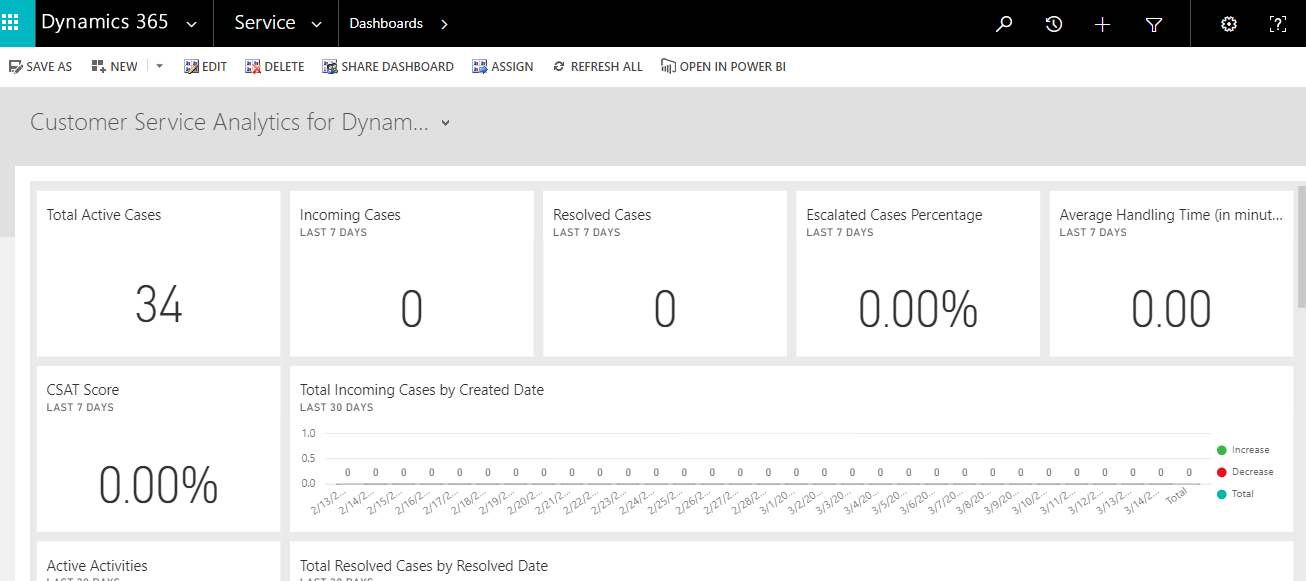The height and width of the screenshot is (581, 1306).
Task: Click the DELETE button label
Action: click(284, 67)
